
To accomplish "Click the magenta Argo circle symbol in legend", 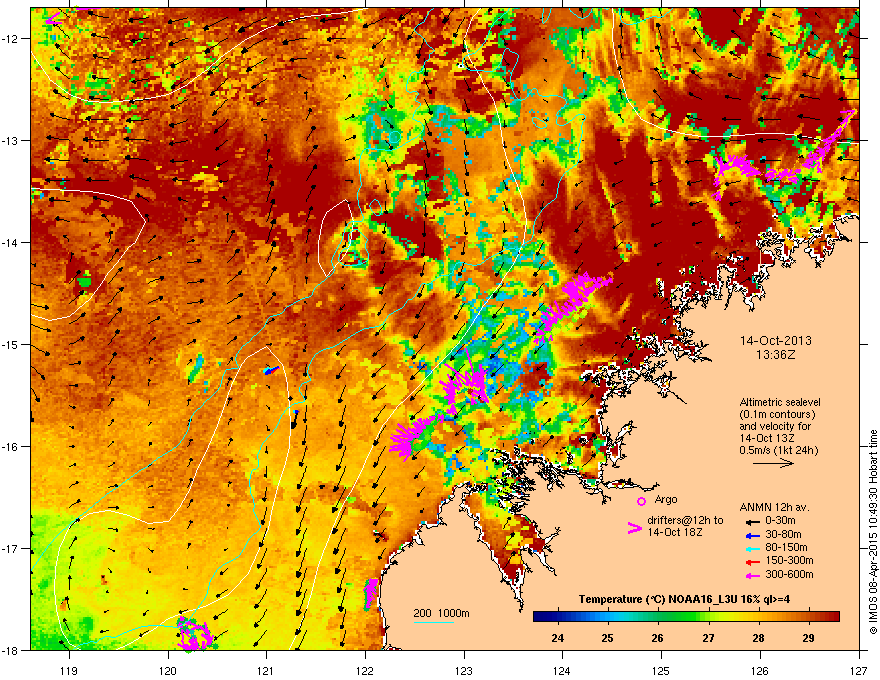I will (x=641, y=501).
